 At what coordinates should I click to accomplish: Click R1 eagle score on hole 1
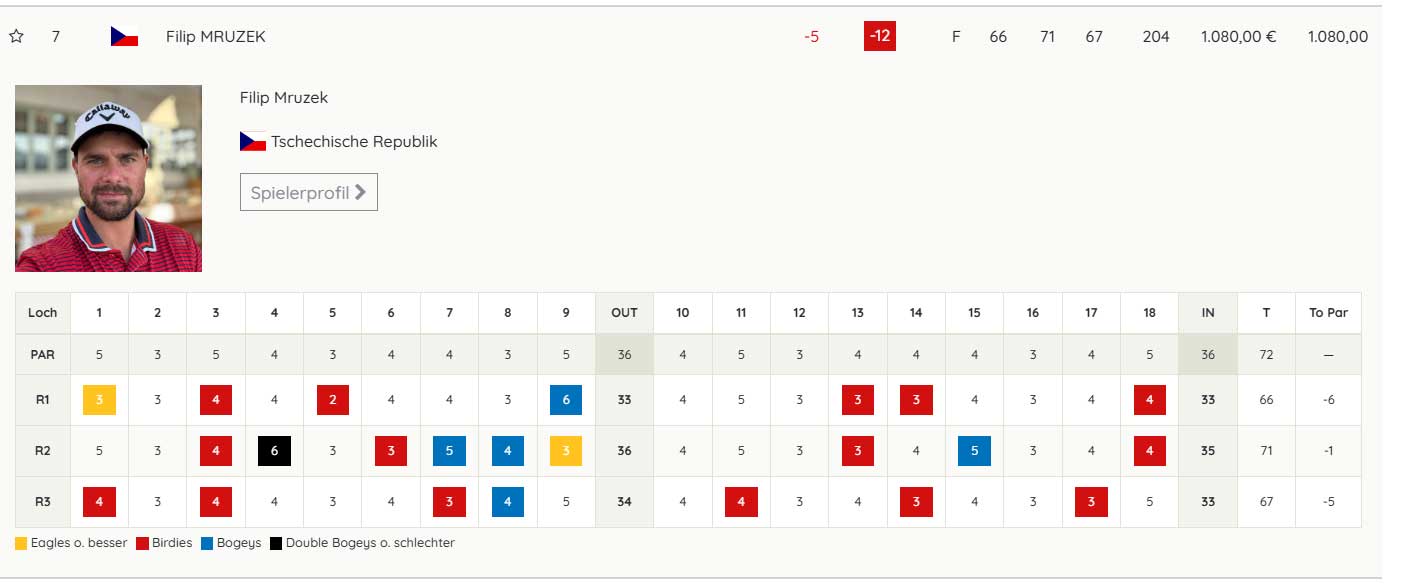coord(99,400)
